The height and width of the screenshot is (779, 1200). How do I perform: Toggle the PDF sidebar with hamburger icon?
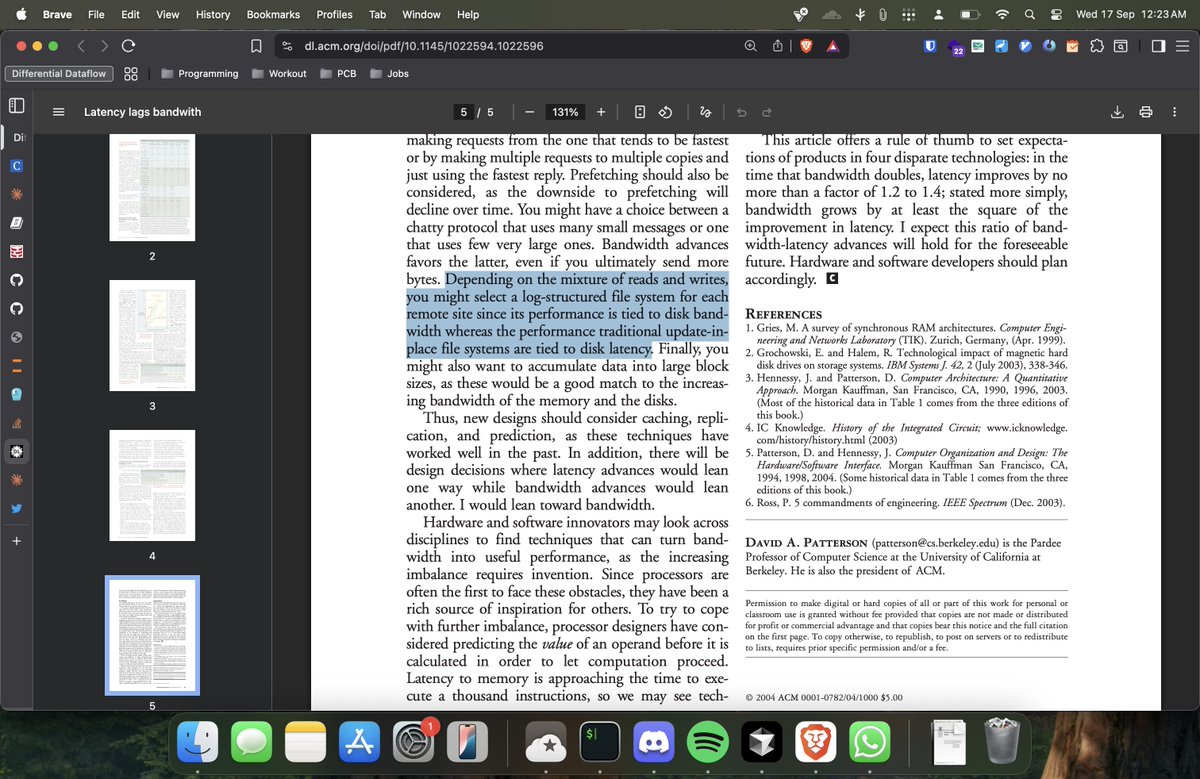58,112
